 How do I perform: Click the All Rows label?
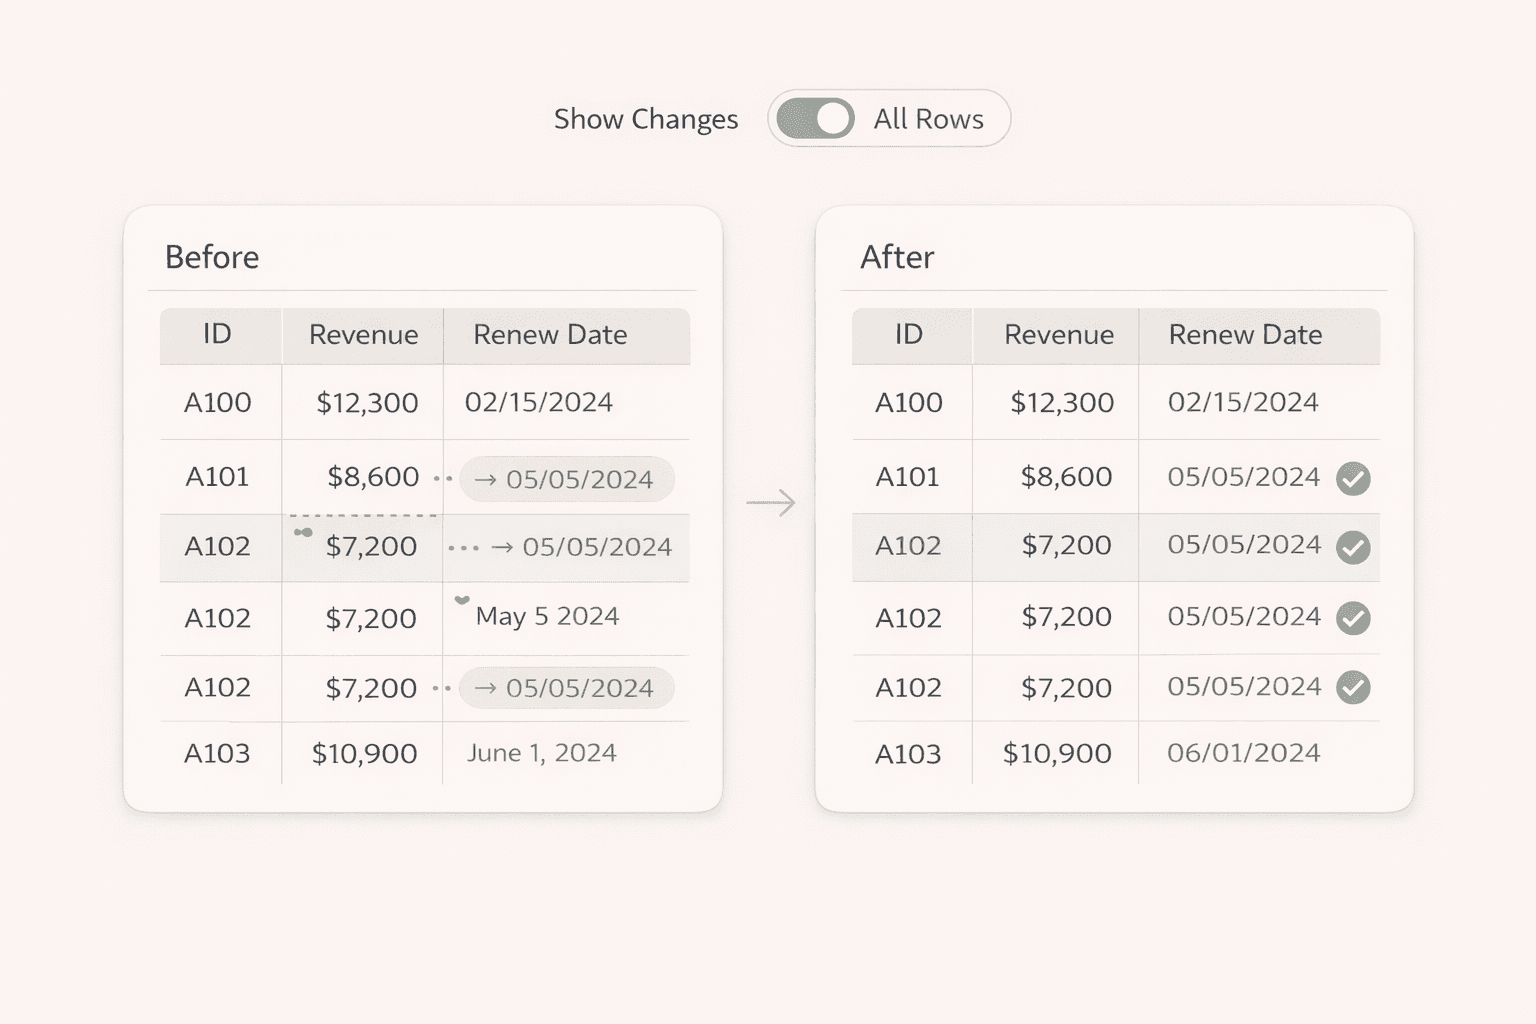pos(928,119)
